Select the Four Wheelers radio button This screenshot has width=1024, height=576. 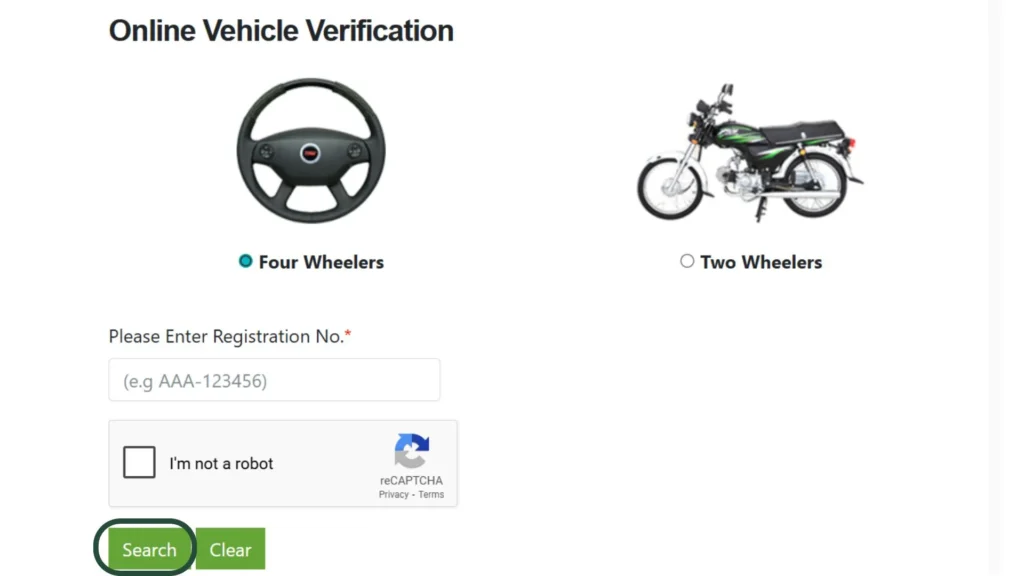pyautogui.click(x=245, y=261)
